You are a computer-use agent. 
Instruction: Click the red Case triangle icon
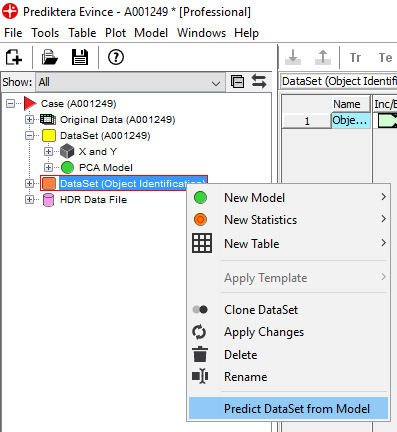tap(30, 104)
